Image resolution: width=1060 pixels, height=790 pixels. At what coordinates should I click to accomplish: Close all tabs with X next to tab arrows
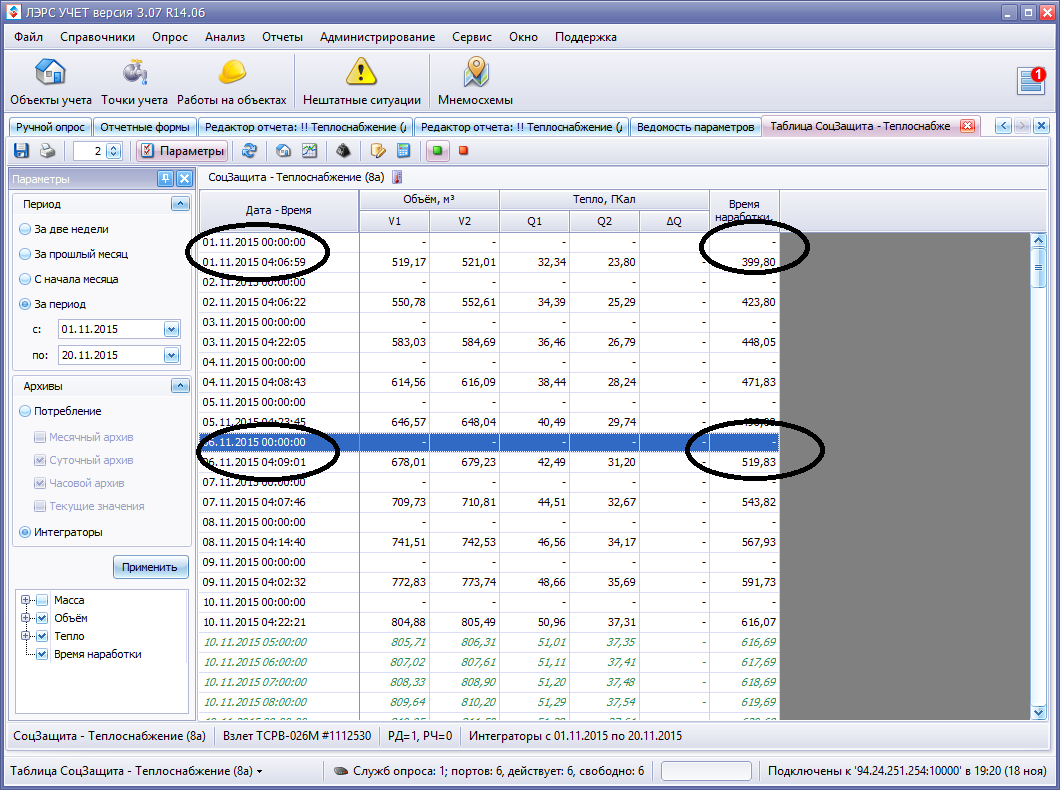click(x=1042, y=126)
